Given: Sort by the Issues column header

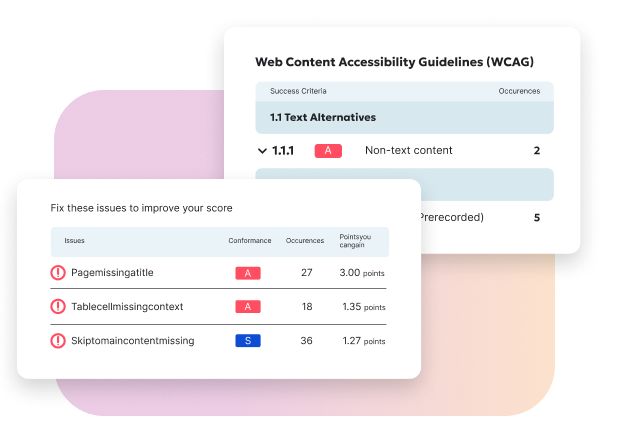Looking at the screenshot, I should [x=75, y=241].
